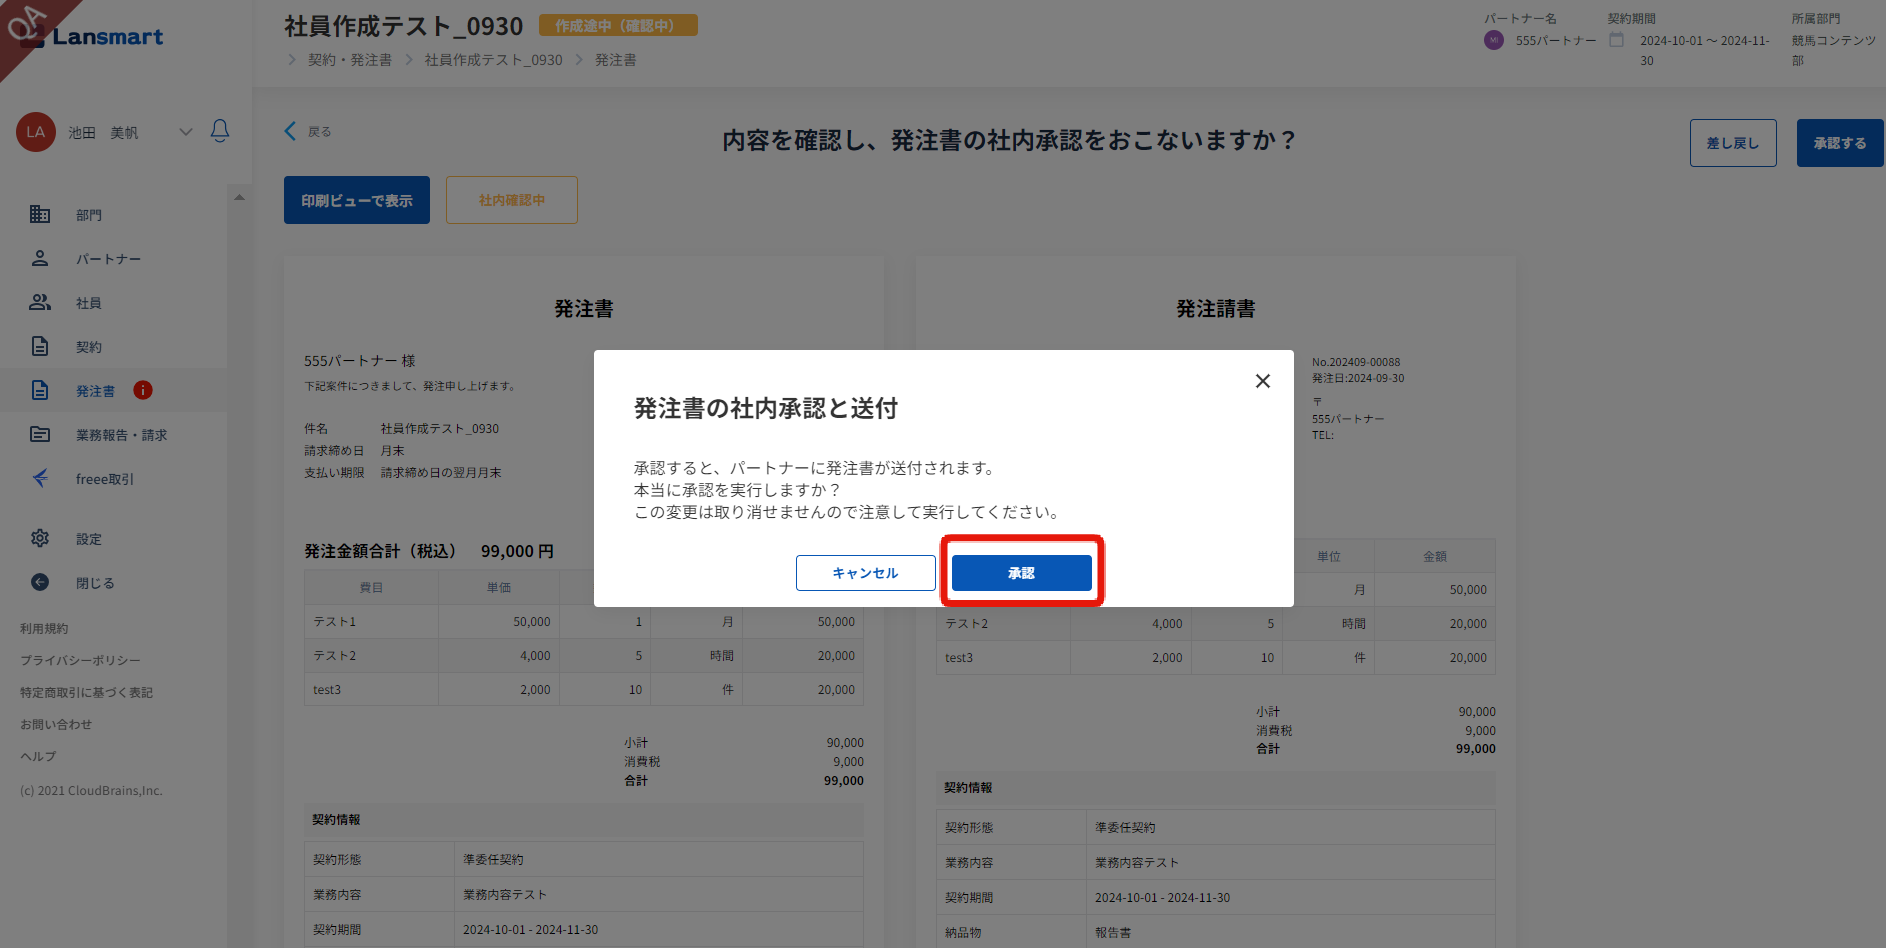1886x948 pixels.
Task: Click 契約・発注書 breadcrumb link
Action: (x=350, y=60)
